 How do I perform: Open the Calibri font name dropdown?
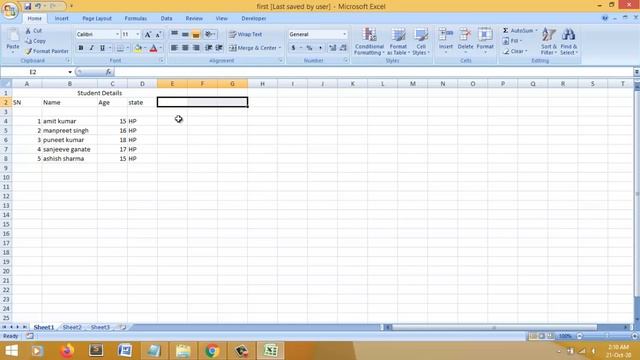(117, 35)
